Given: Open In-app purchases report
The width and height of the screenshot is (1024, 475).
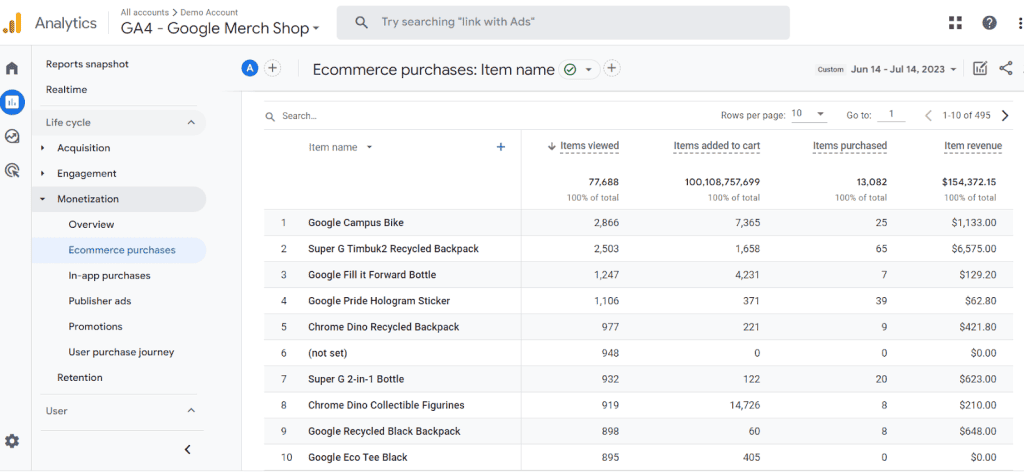Looking at the screenshot, I should 110,276.
